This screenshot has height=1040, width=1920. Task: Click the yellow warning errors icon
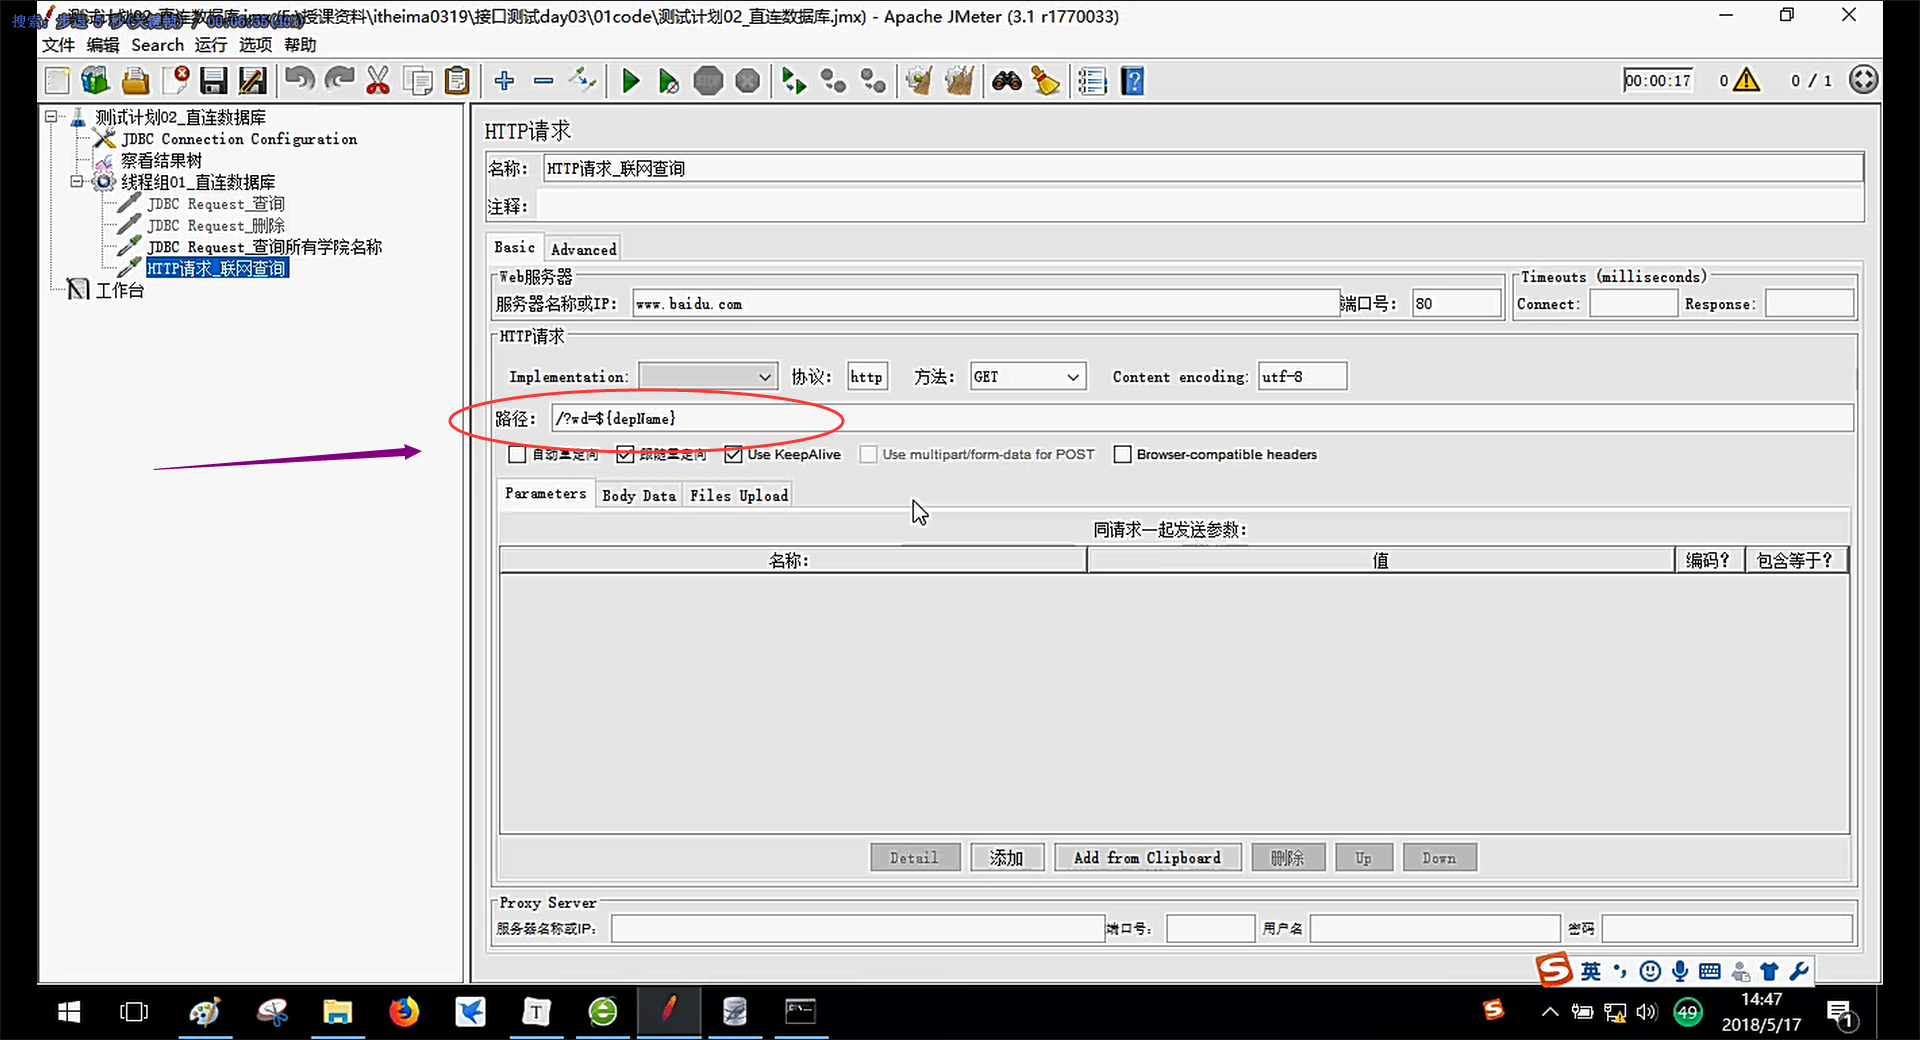[1746, 80]
